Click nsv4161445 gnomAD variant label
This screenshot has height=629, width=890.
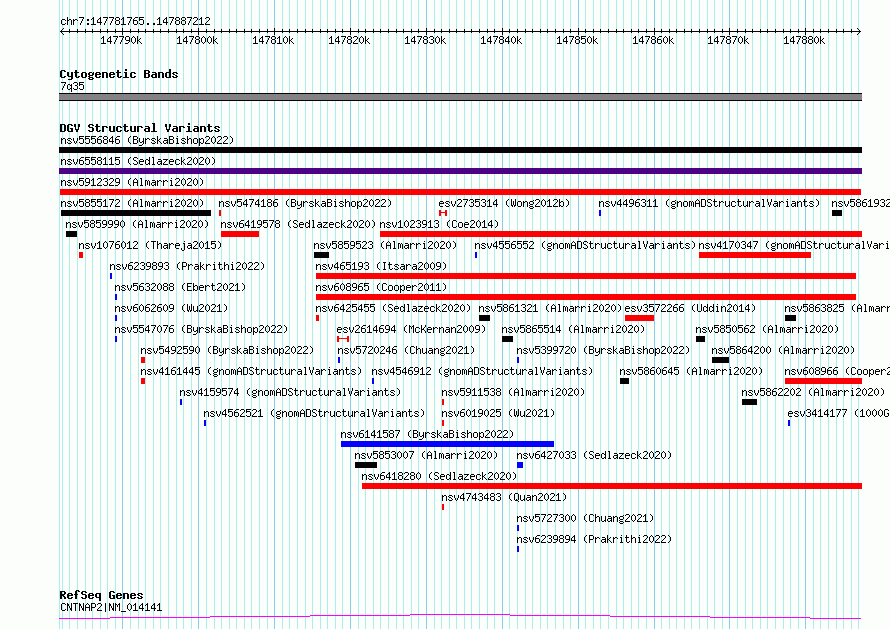coord(251,371)
